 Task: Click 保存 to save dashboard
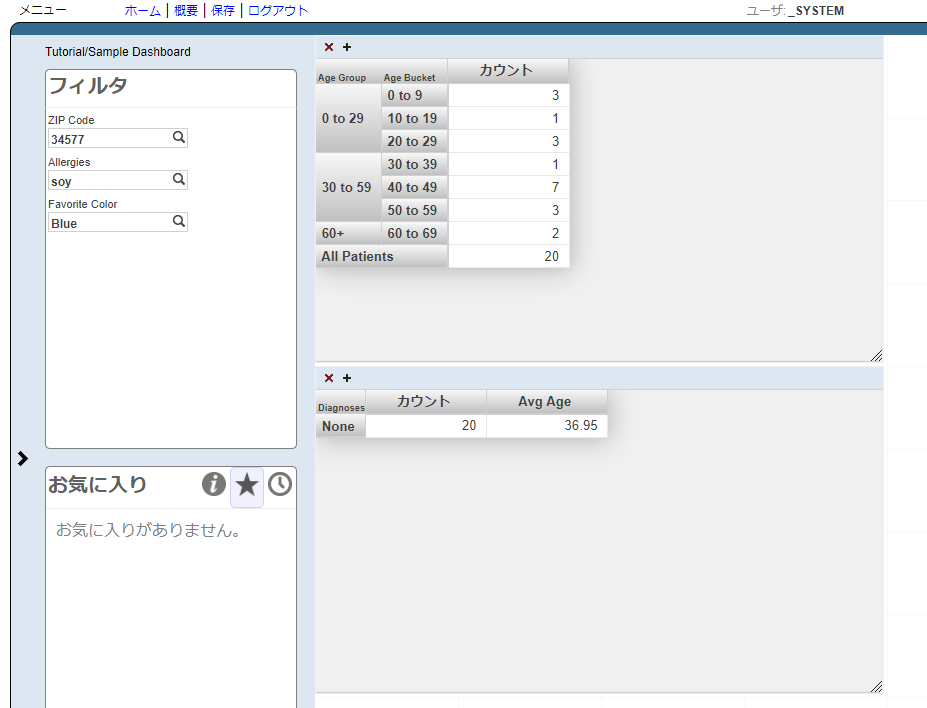tap(223, 10)
